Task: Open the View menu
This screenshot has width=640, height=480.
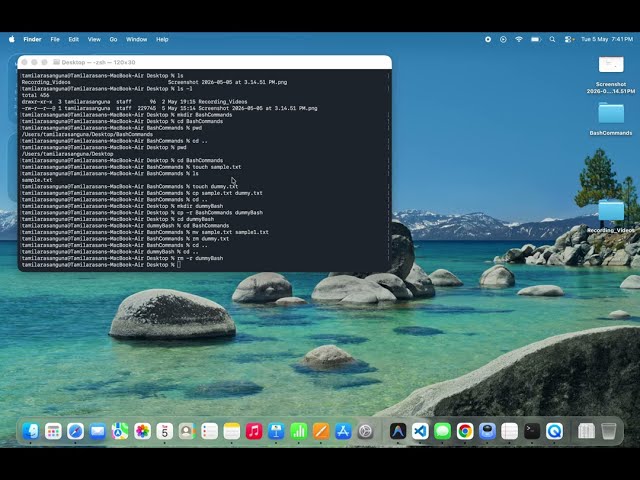Action: pos(94,39)
